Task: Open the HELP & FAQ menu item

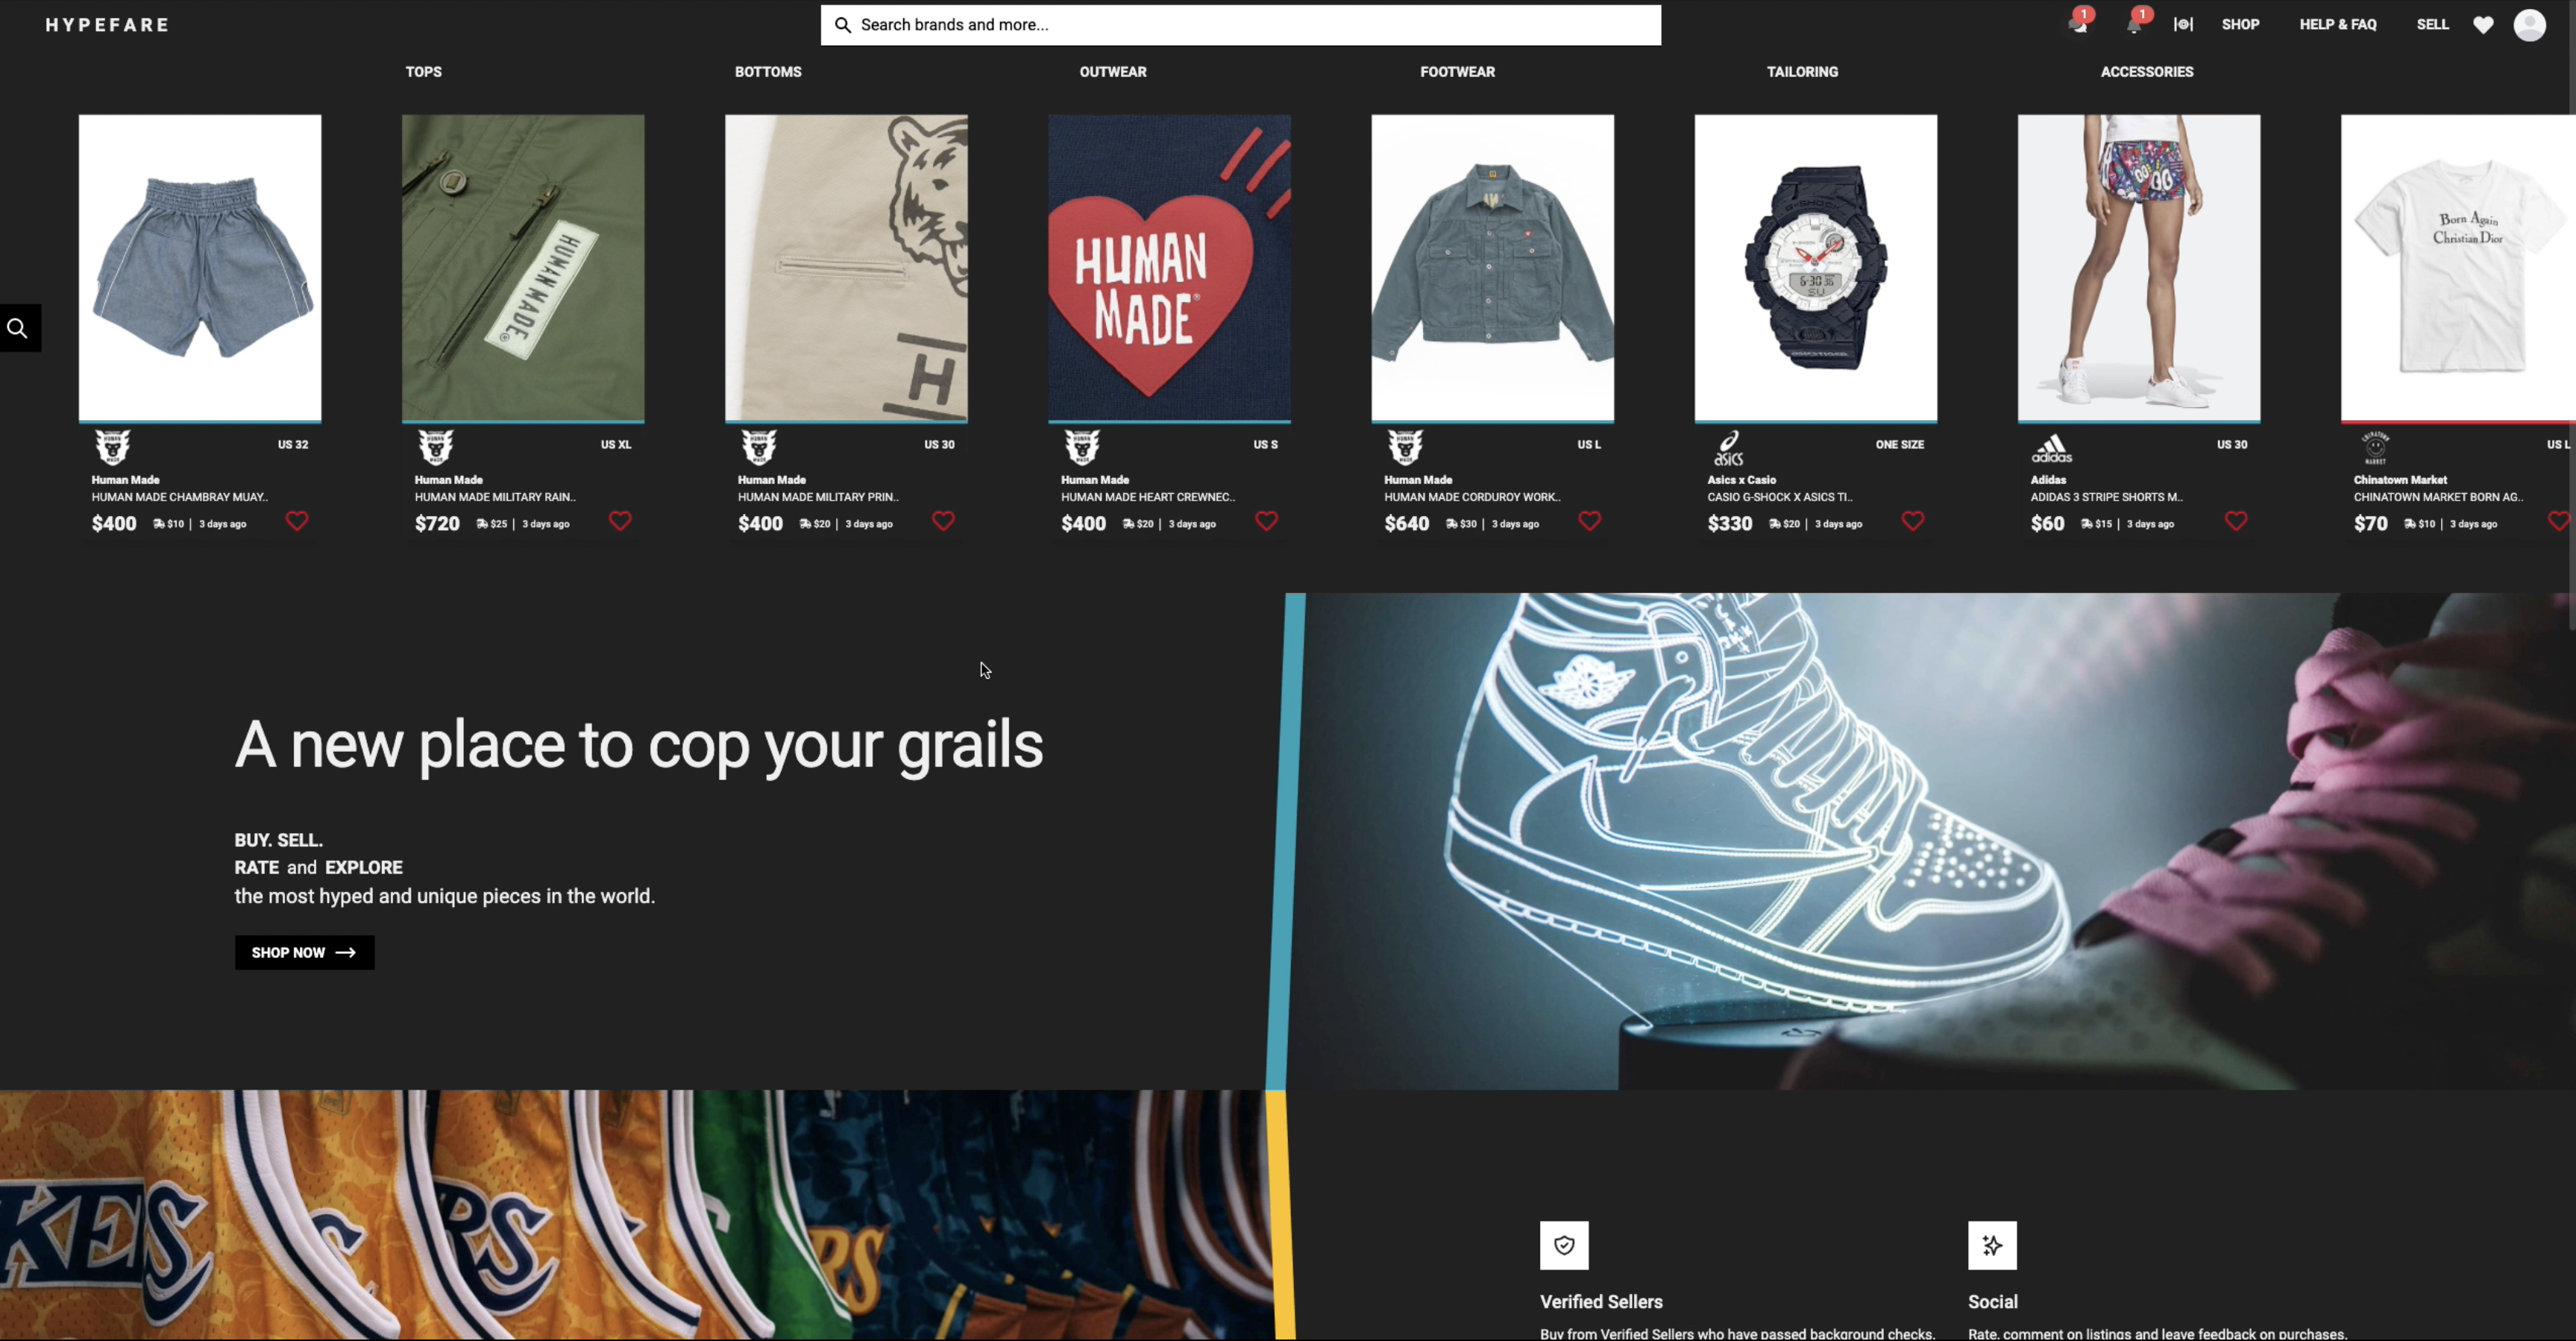Action: click(x=2337, y=25)
